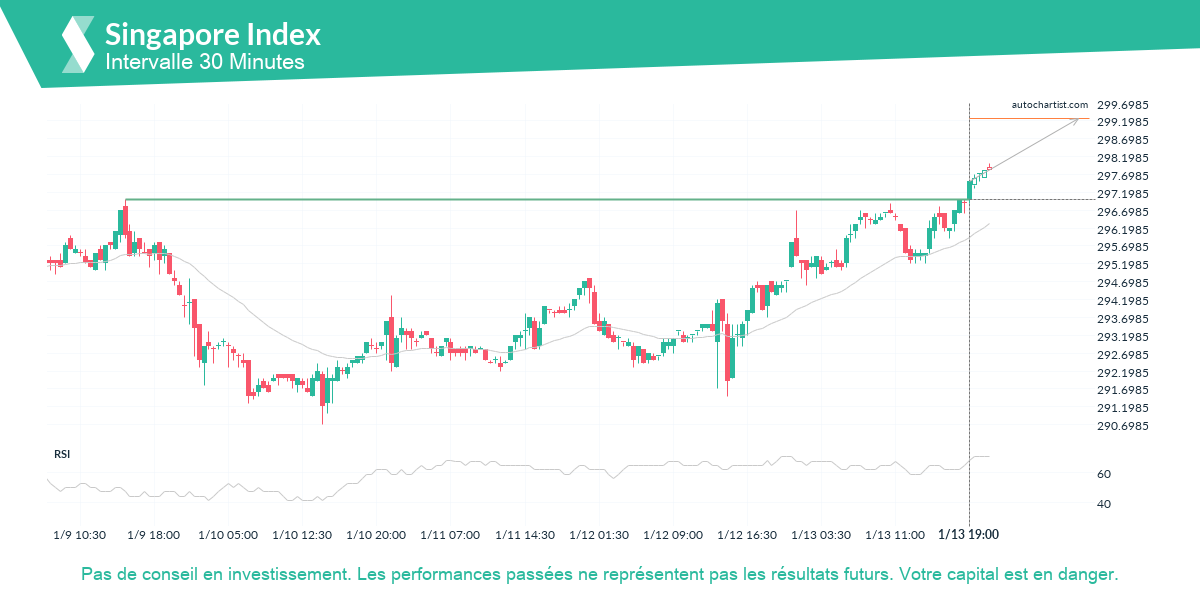Click the bold 1/13 19:00 time label
This screenshot has width=1200, height=600.
click(x=969, y=535)
